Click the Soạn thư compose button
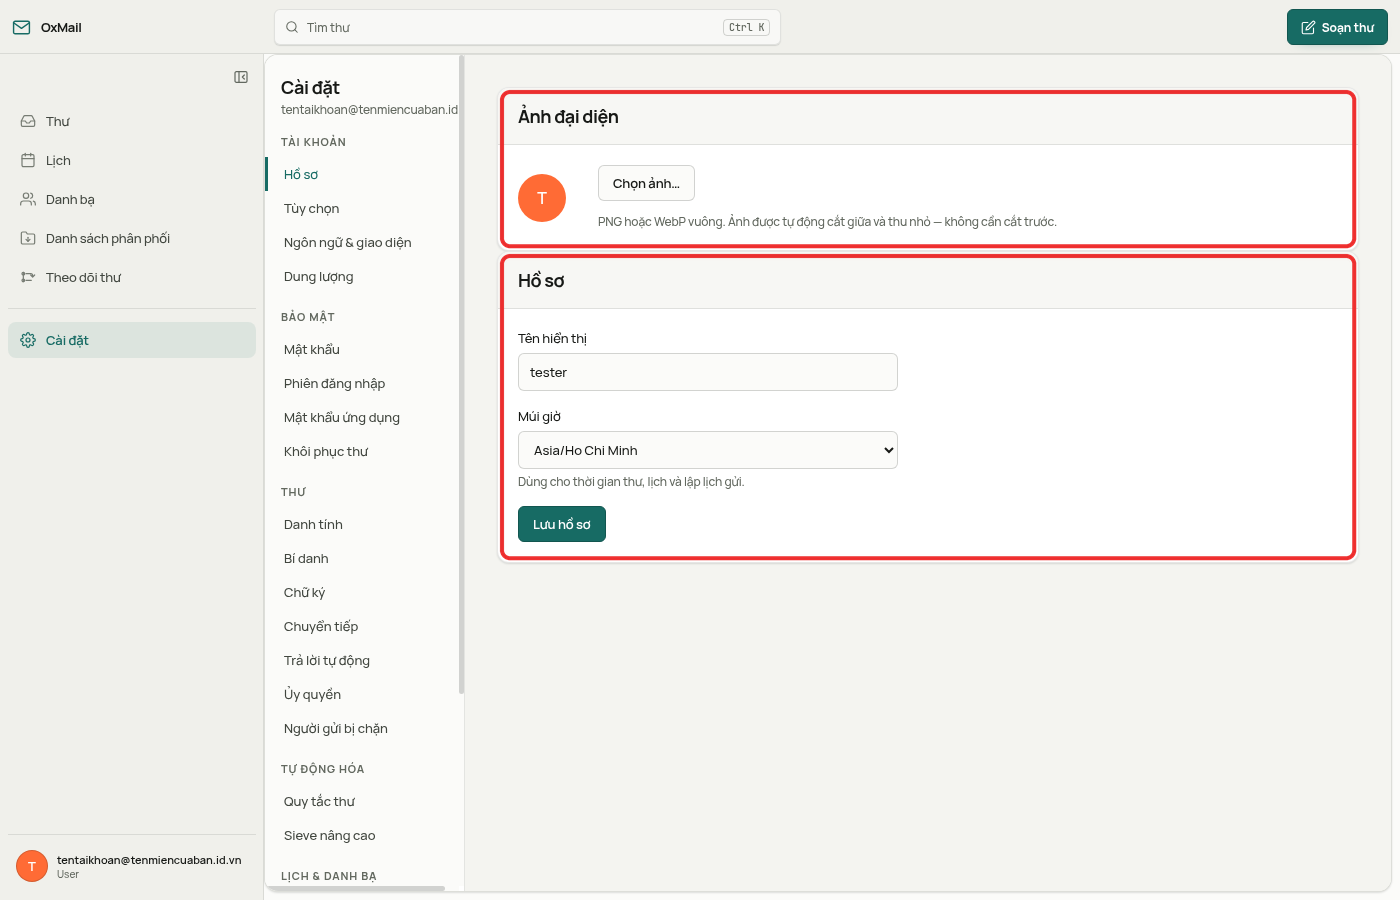 pos(1337,27)
